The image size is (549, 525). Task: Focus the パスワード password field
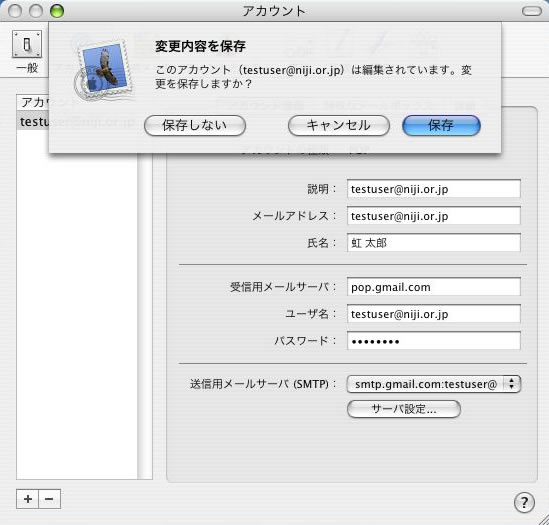coord(433,341)
